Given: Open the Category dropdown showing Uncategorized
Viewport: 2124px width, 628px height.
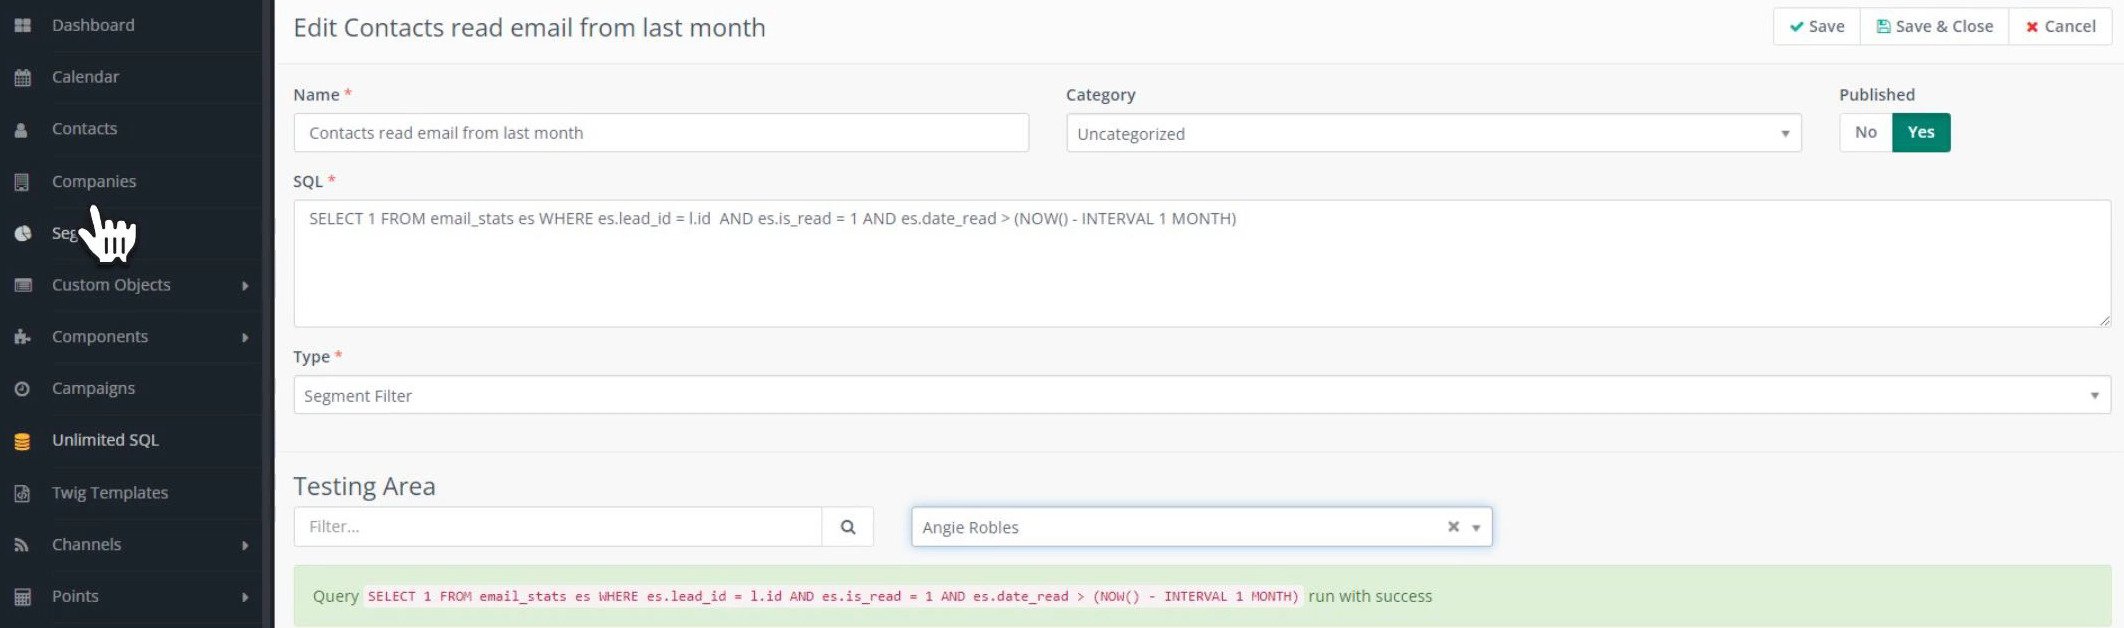Looking at the screenshot, I should 1432,133.
